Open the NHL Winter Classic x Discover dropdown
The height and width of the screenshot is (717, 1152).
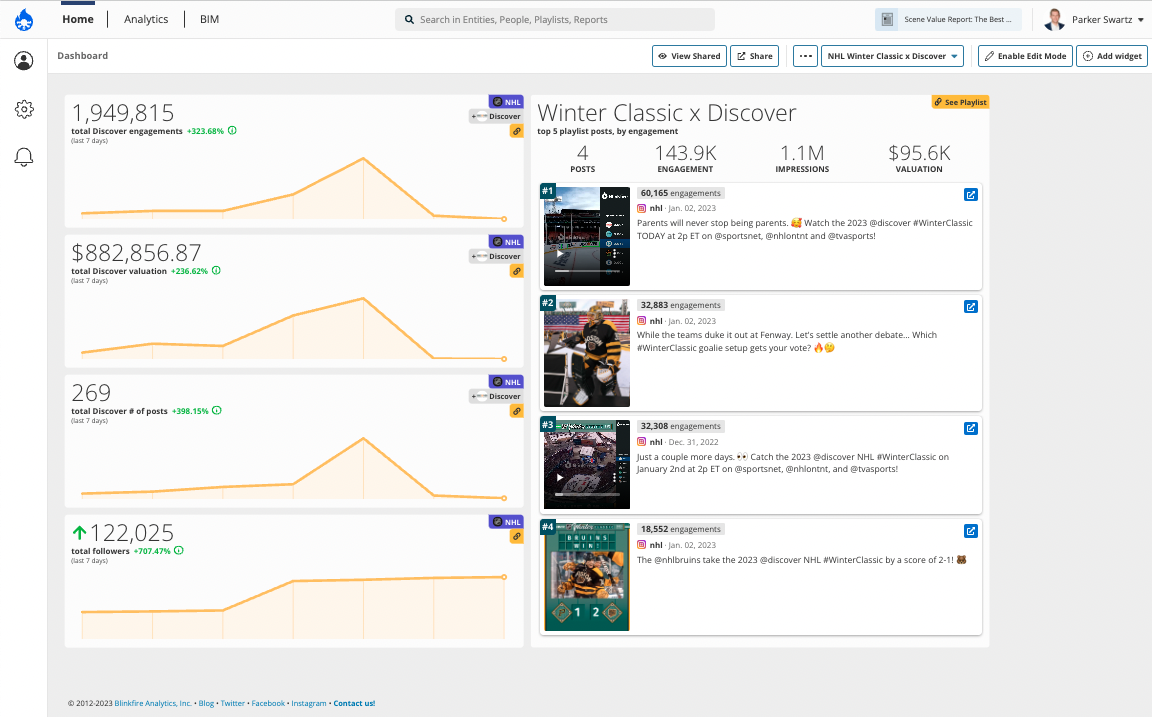coord(892,56)
